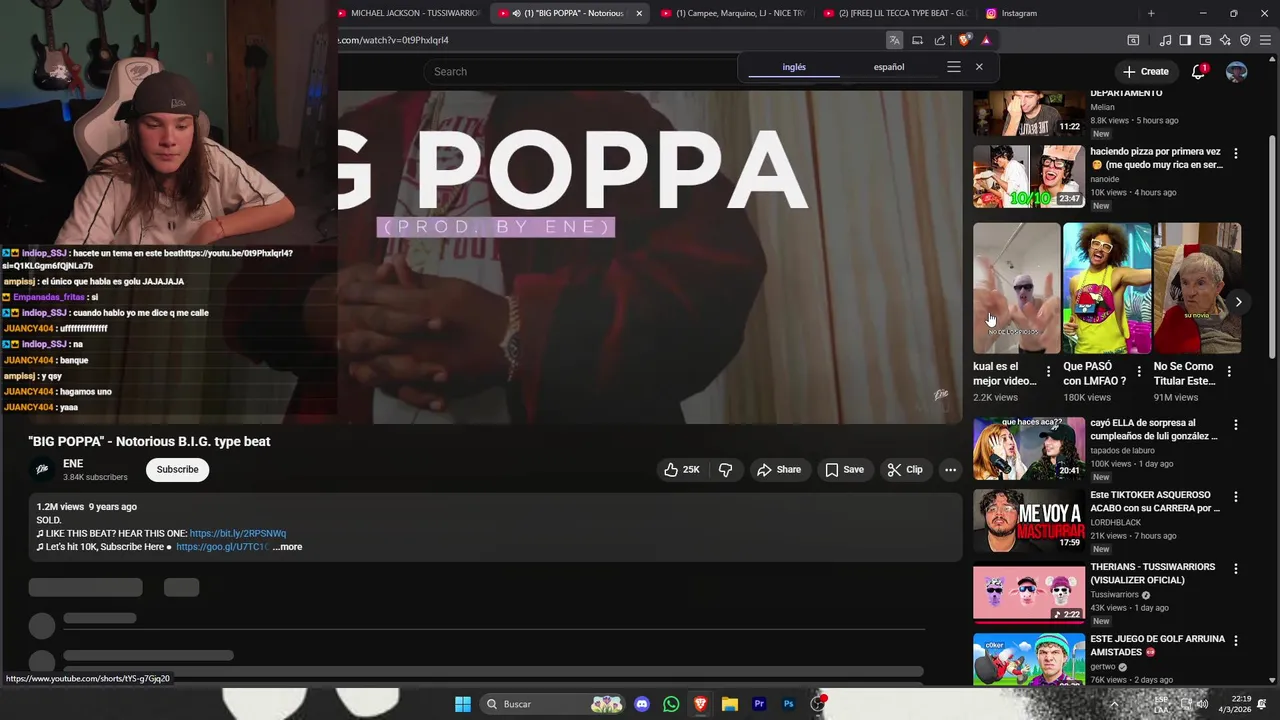Screen dimensions: 1280x720
Task: Open File Explorer from the taskbar
Action: 730,704
